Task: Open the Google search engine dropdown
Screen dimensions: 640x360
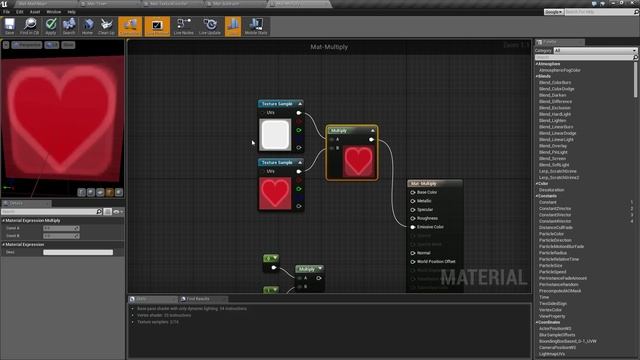Action: [x=553, y=12]
